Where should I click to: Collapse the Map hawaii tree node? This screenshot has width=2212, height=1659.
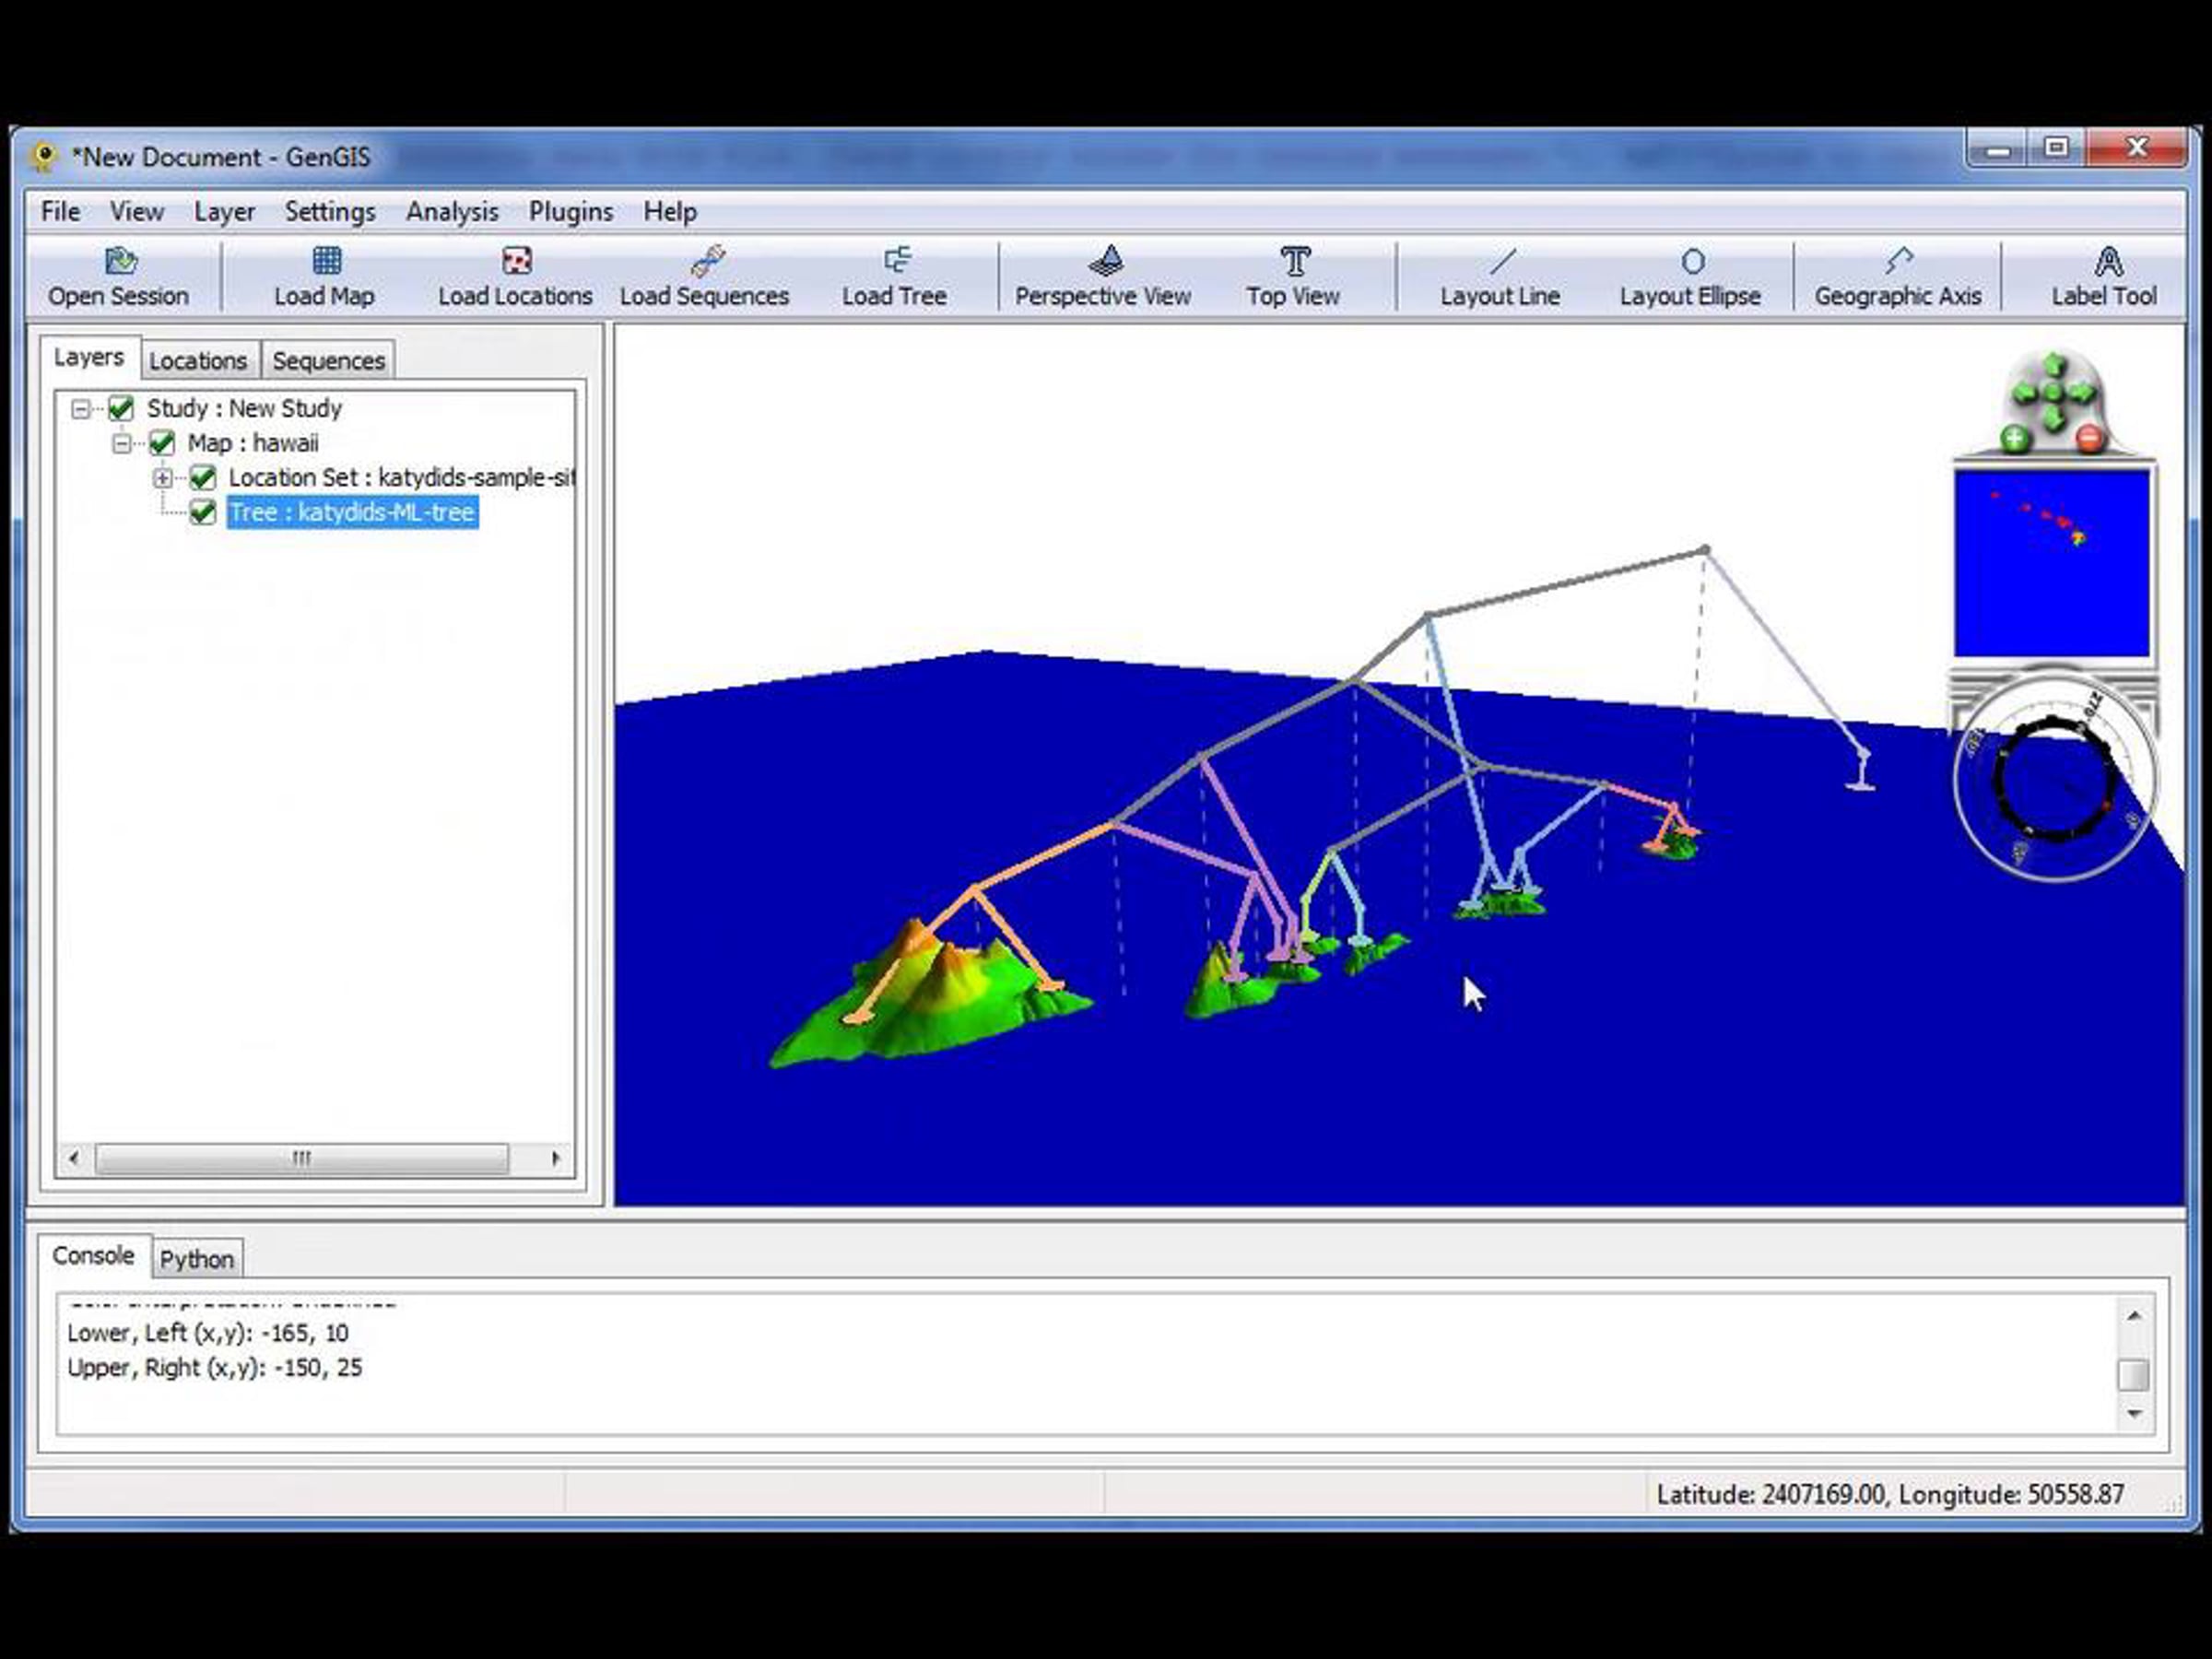pos(121,443)
